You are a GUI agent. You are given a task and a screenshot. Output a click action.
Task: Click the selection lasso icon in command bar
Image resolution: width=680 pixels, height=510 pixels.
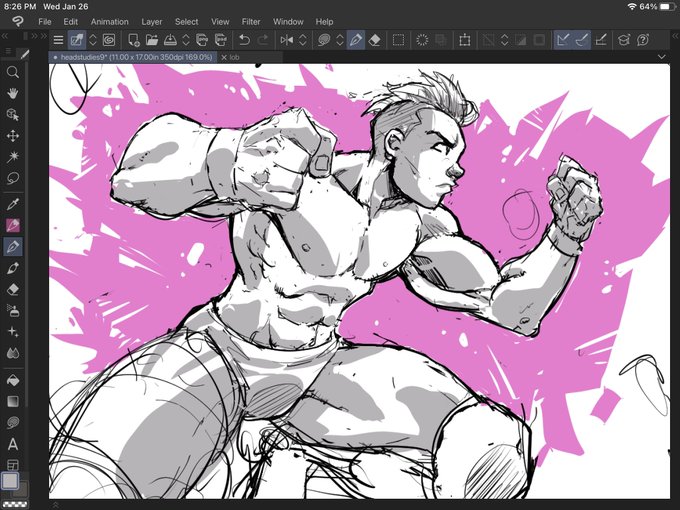pyautogui.click(x=324, y=40)
